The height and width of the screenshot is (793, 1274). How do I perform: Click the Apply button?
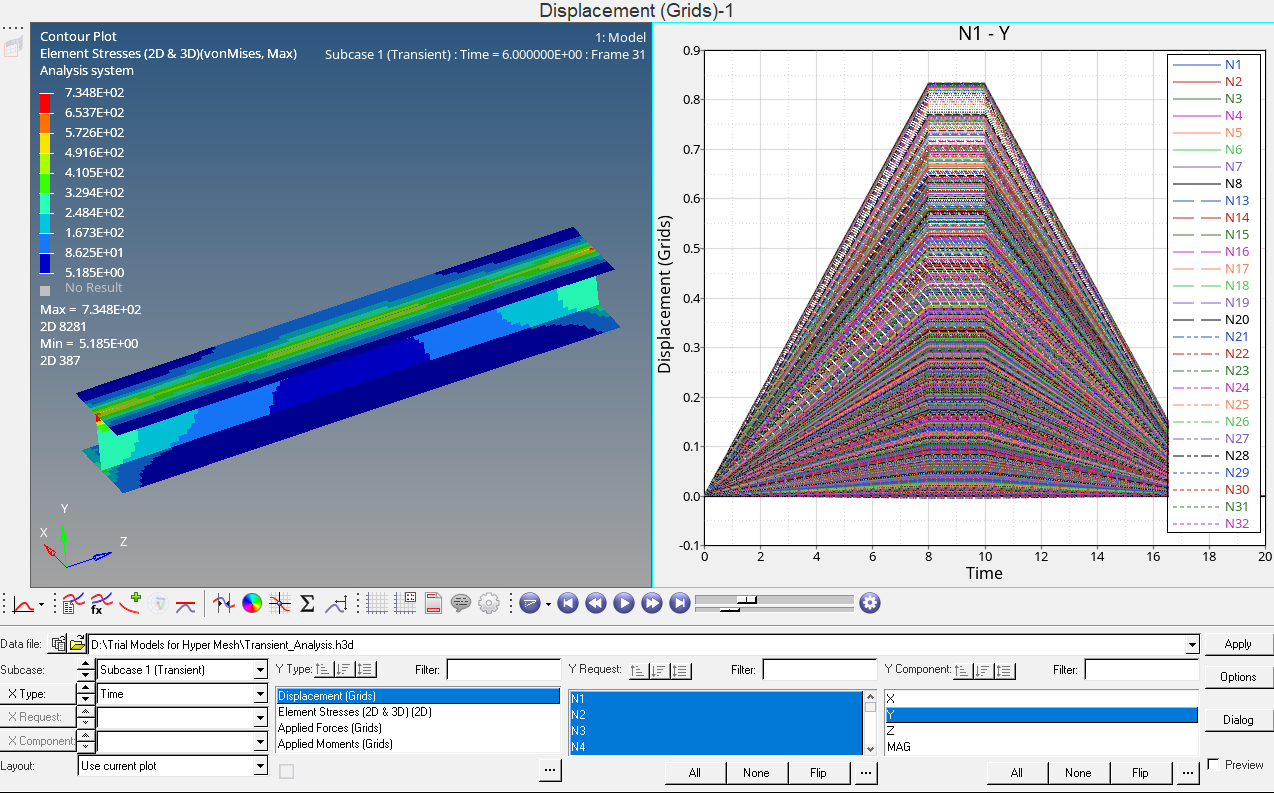click(x=1238, y=644)
